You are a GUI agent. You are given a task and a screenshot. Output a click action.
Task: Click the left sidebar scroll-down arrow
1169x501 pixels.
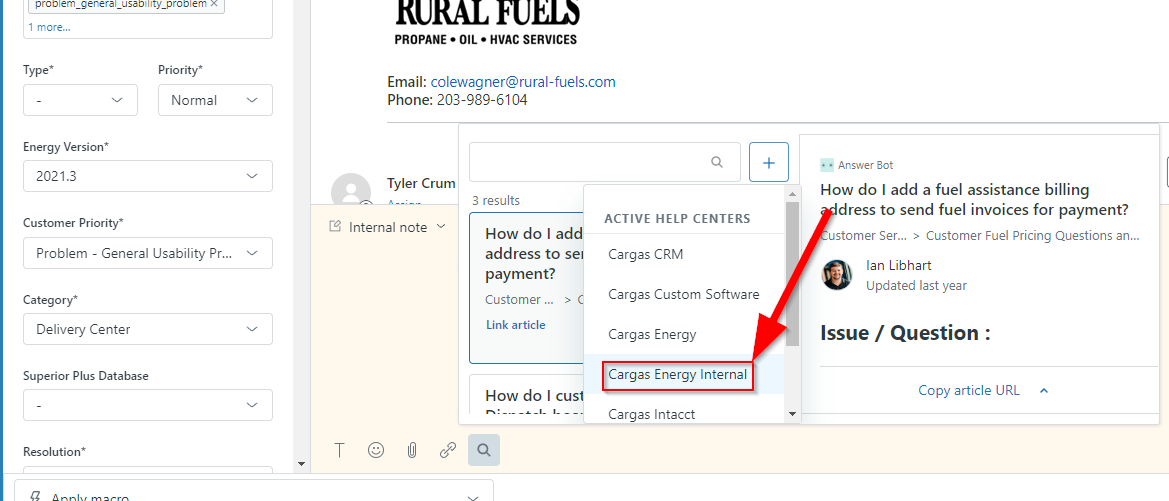pos(301,464)
